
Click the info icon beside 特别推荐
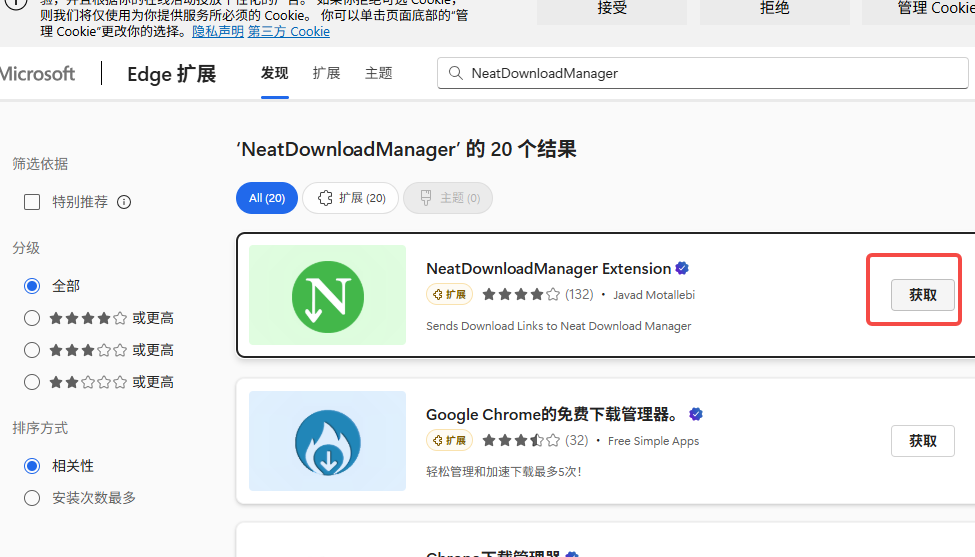124,202
